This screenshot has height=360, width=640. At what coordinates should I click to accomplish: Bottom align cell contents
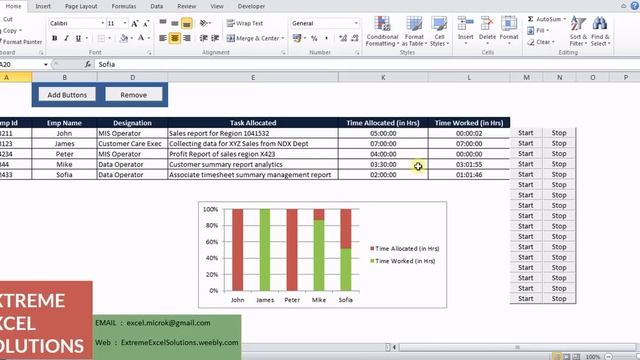point(187,23)
